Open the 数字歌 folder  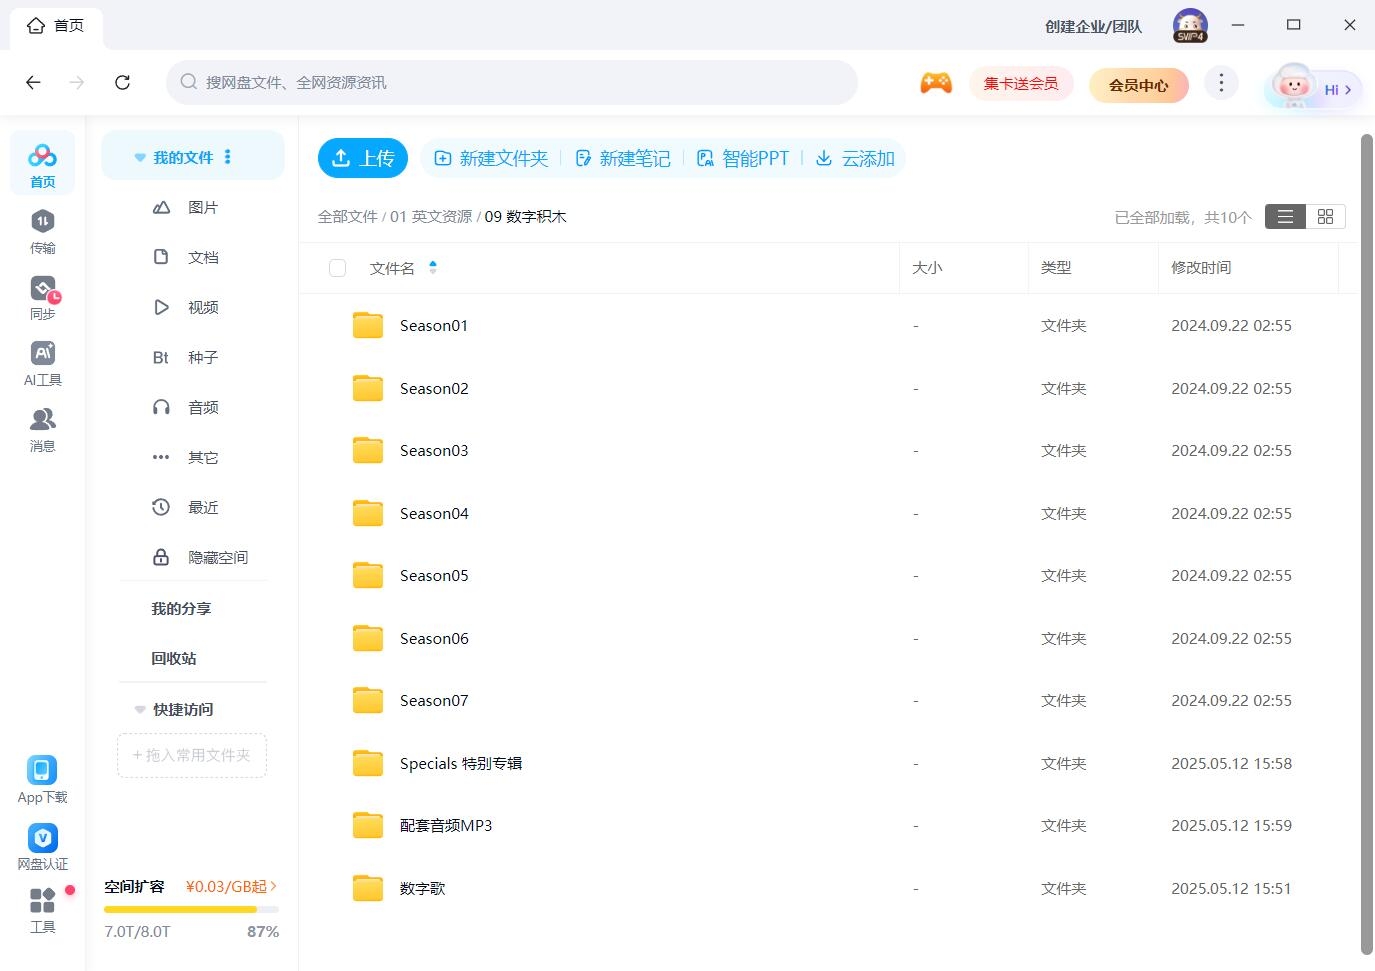pyautogui.click(x=422, y=888)
